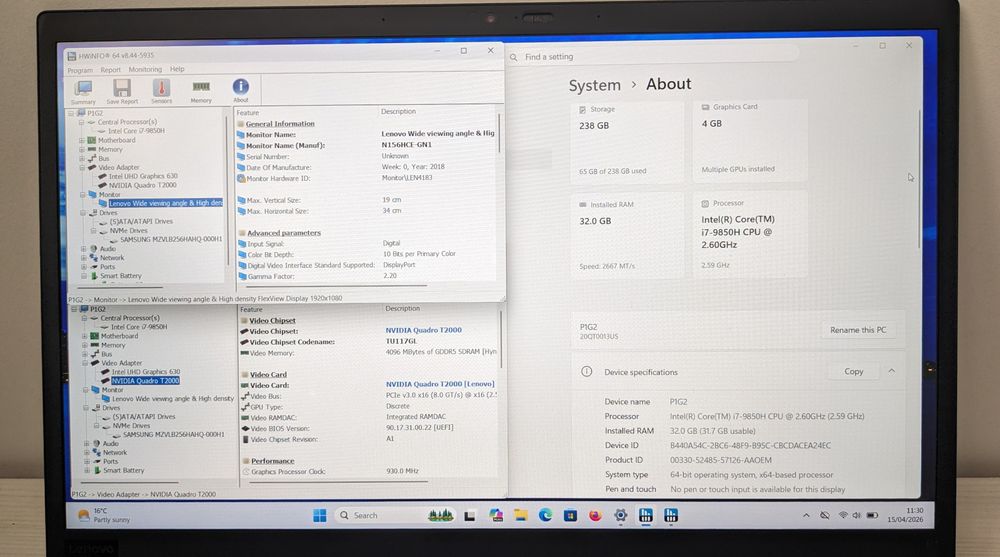This screenshot has width=1000, height=557.
Task: Expand Bus node in upper HWiNFO tree
Action: tap(82, 158)
